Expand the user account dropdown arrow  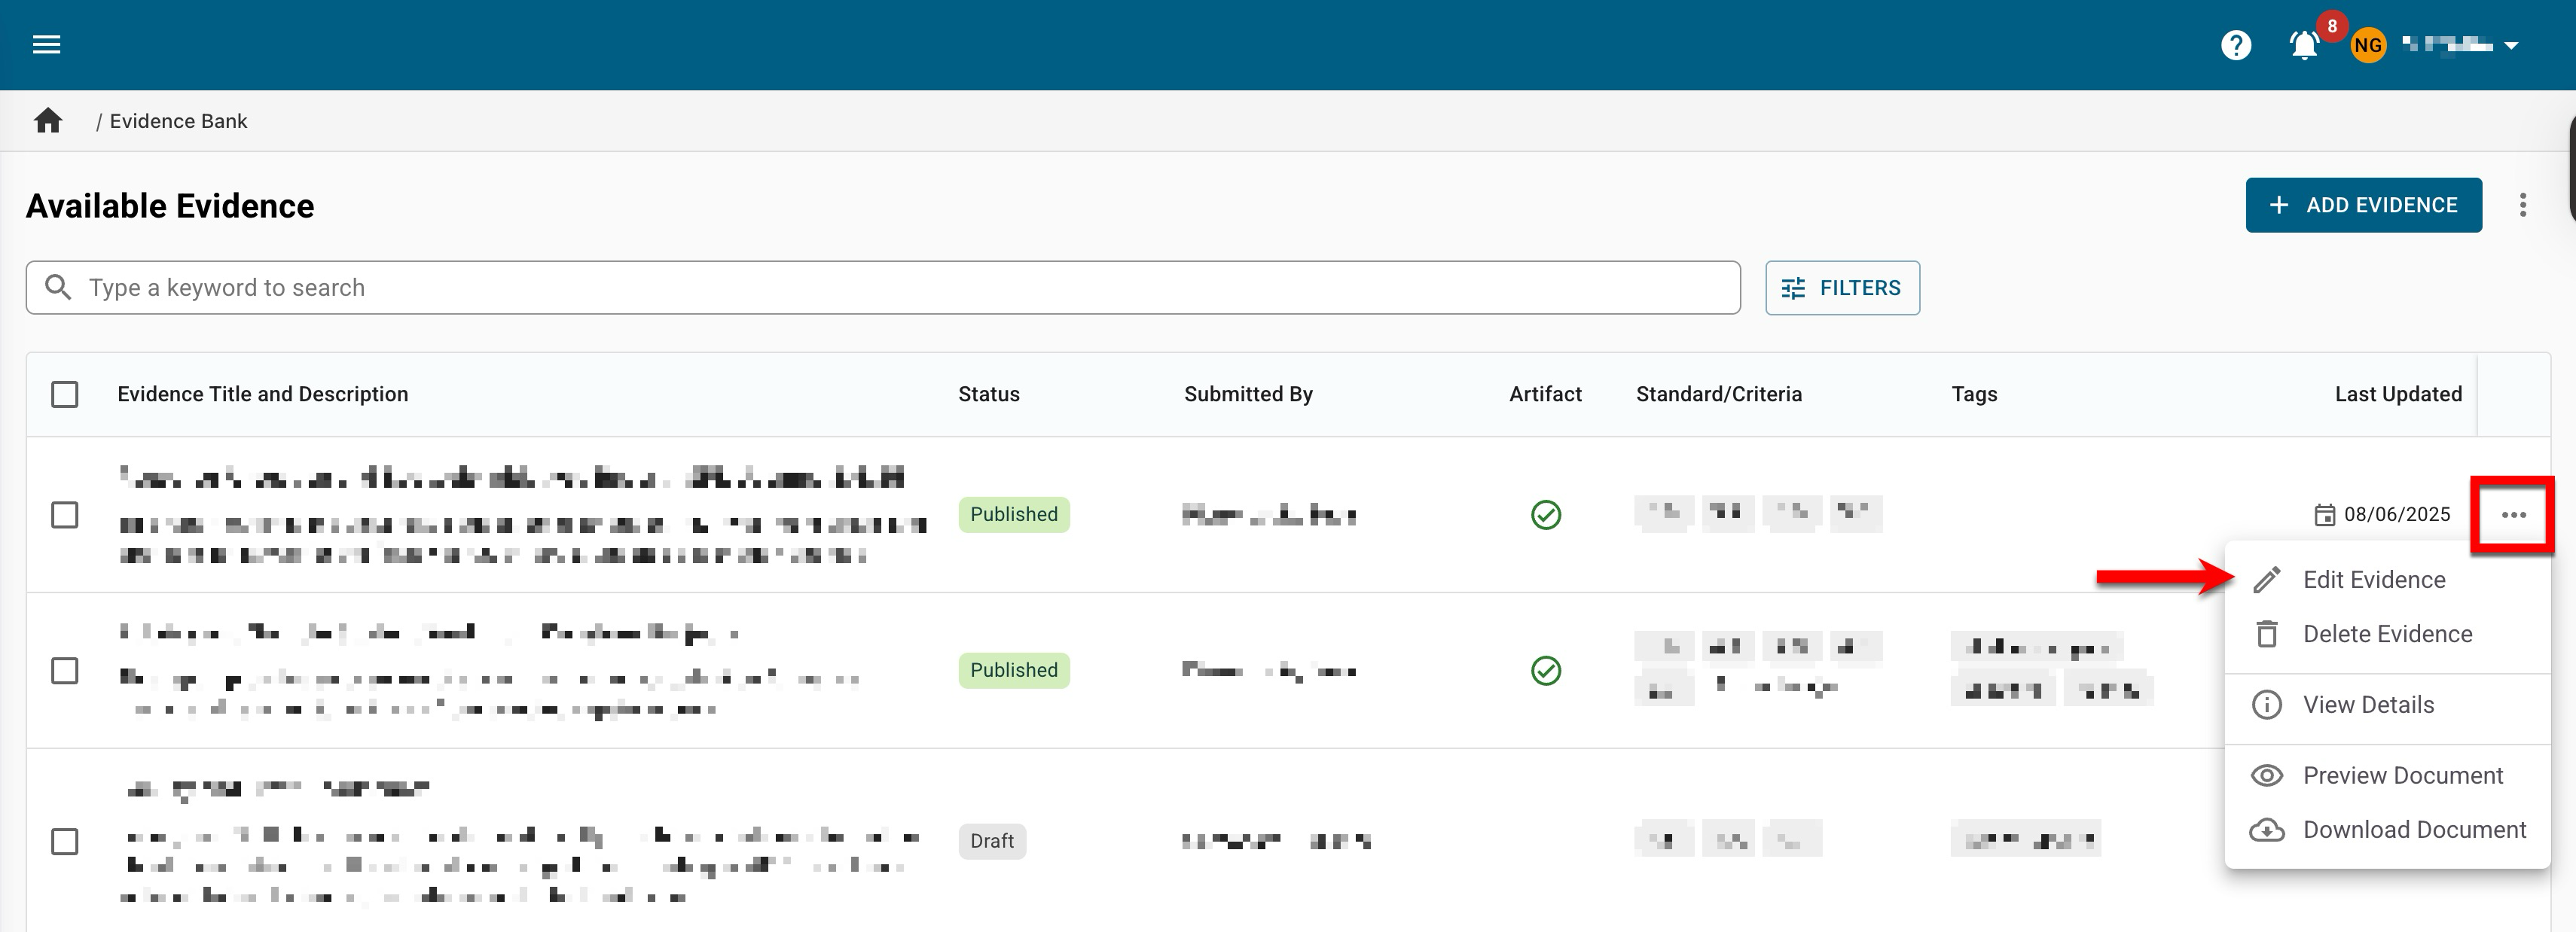point(2511,45)
